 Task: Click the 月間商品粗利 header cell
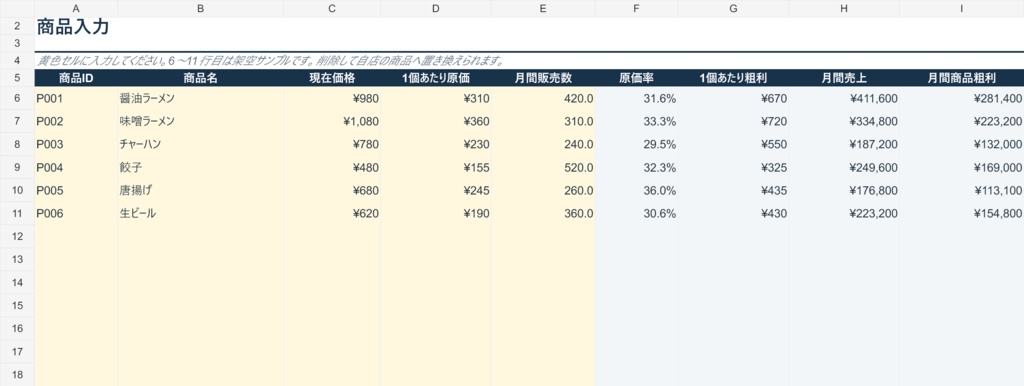click(x=961, y=78)
